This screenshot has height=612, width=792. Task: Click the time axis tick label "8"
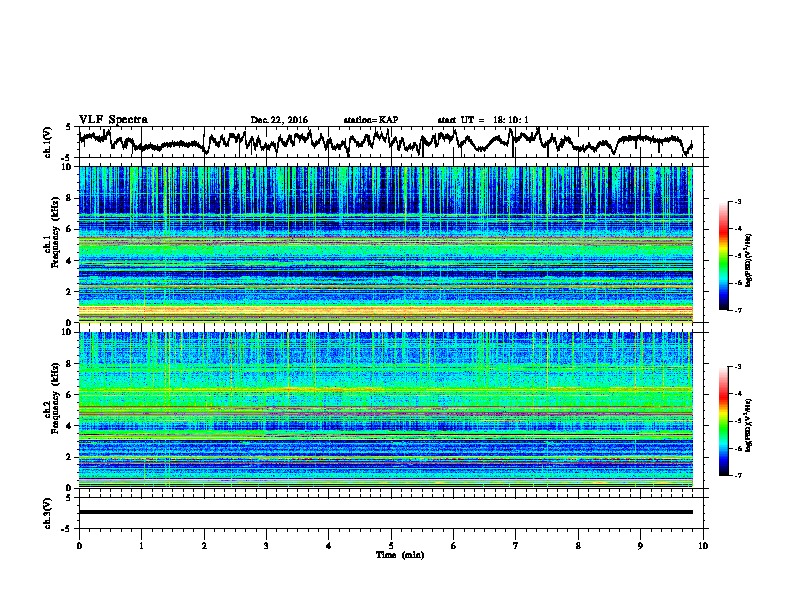pyautogui.click(x=578, y=545)
